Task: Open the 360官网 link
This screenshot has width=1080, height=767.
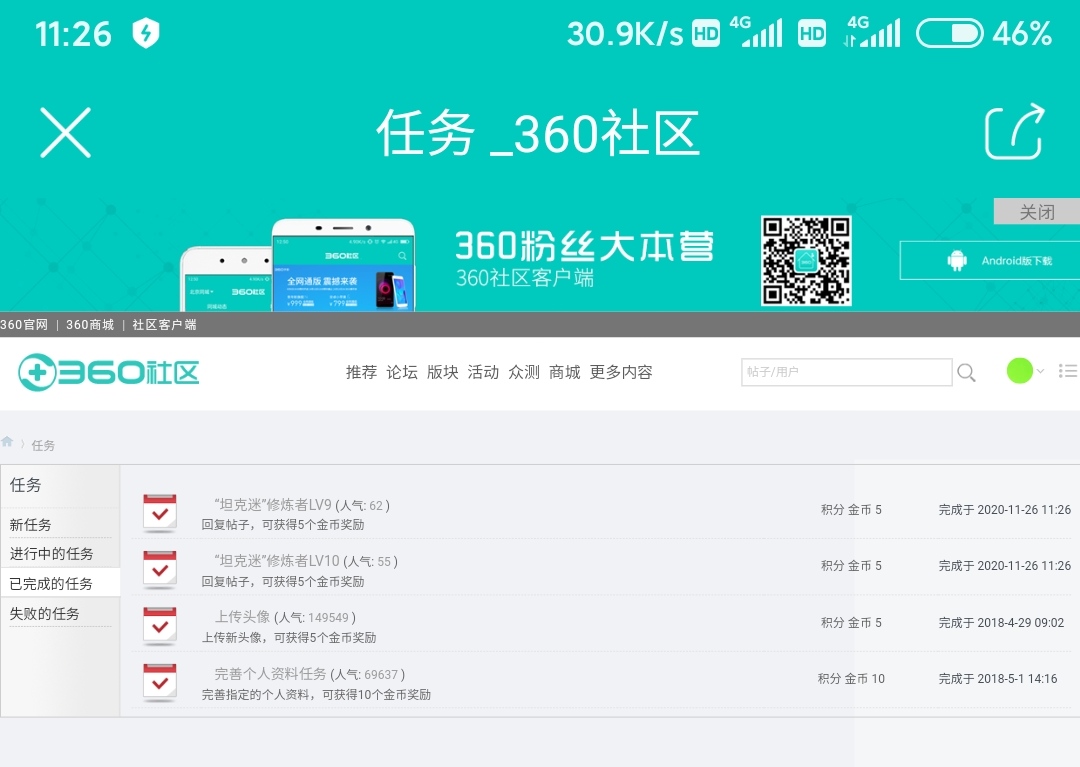Action: [x=24, y=324]
